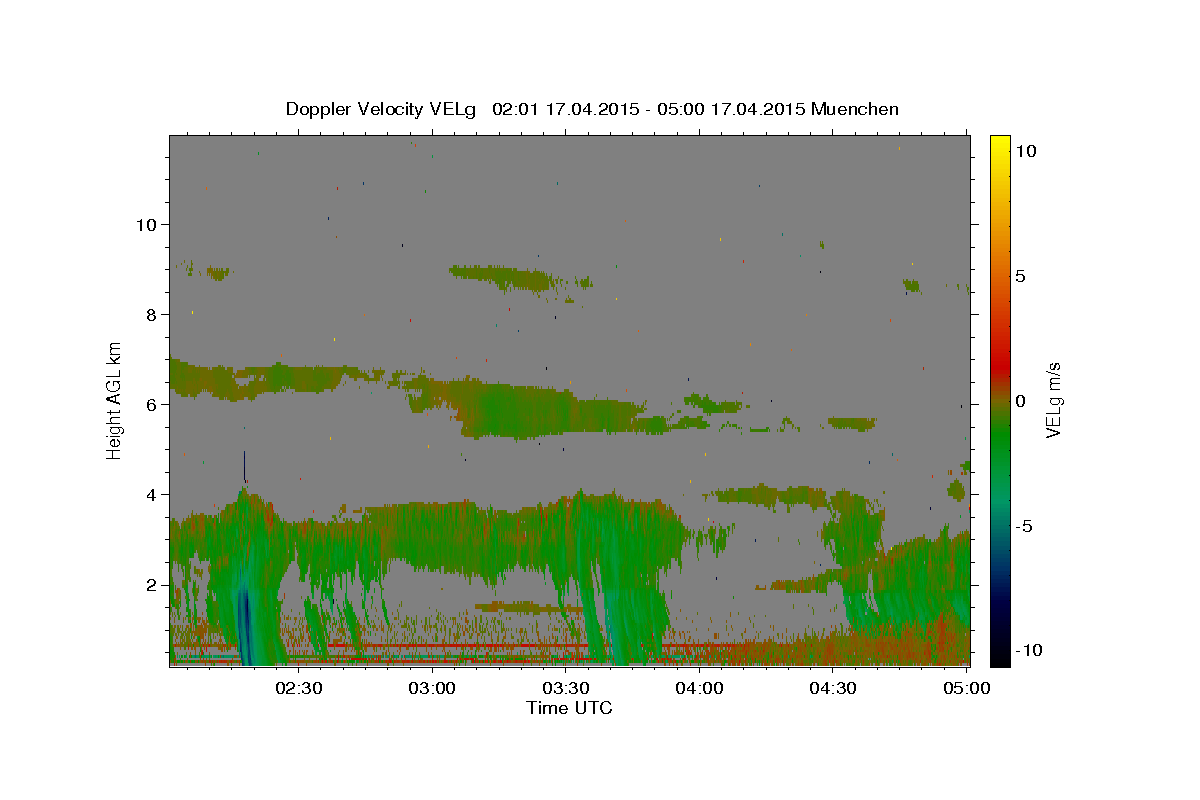
Task: Click the 05:00 time tick label
Action: tap(966, 688)
